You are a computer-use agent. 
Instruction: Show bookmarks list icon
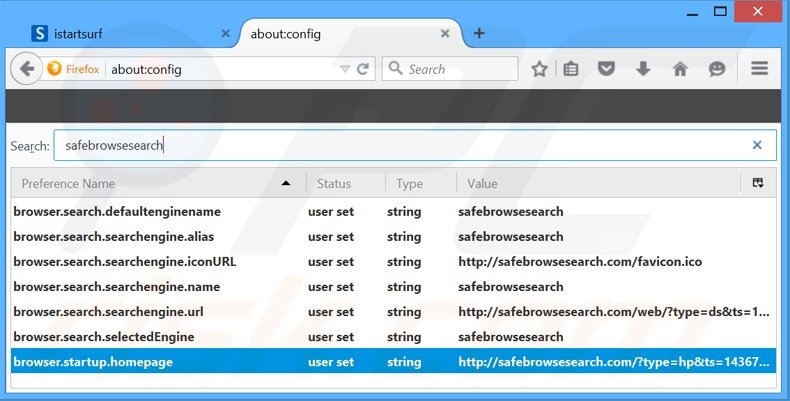(570, 69)
